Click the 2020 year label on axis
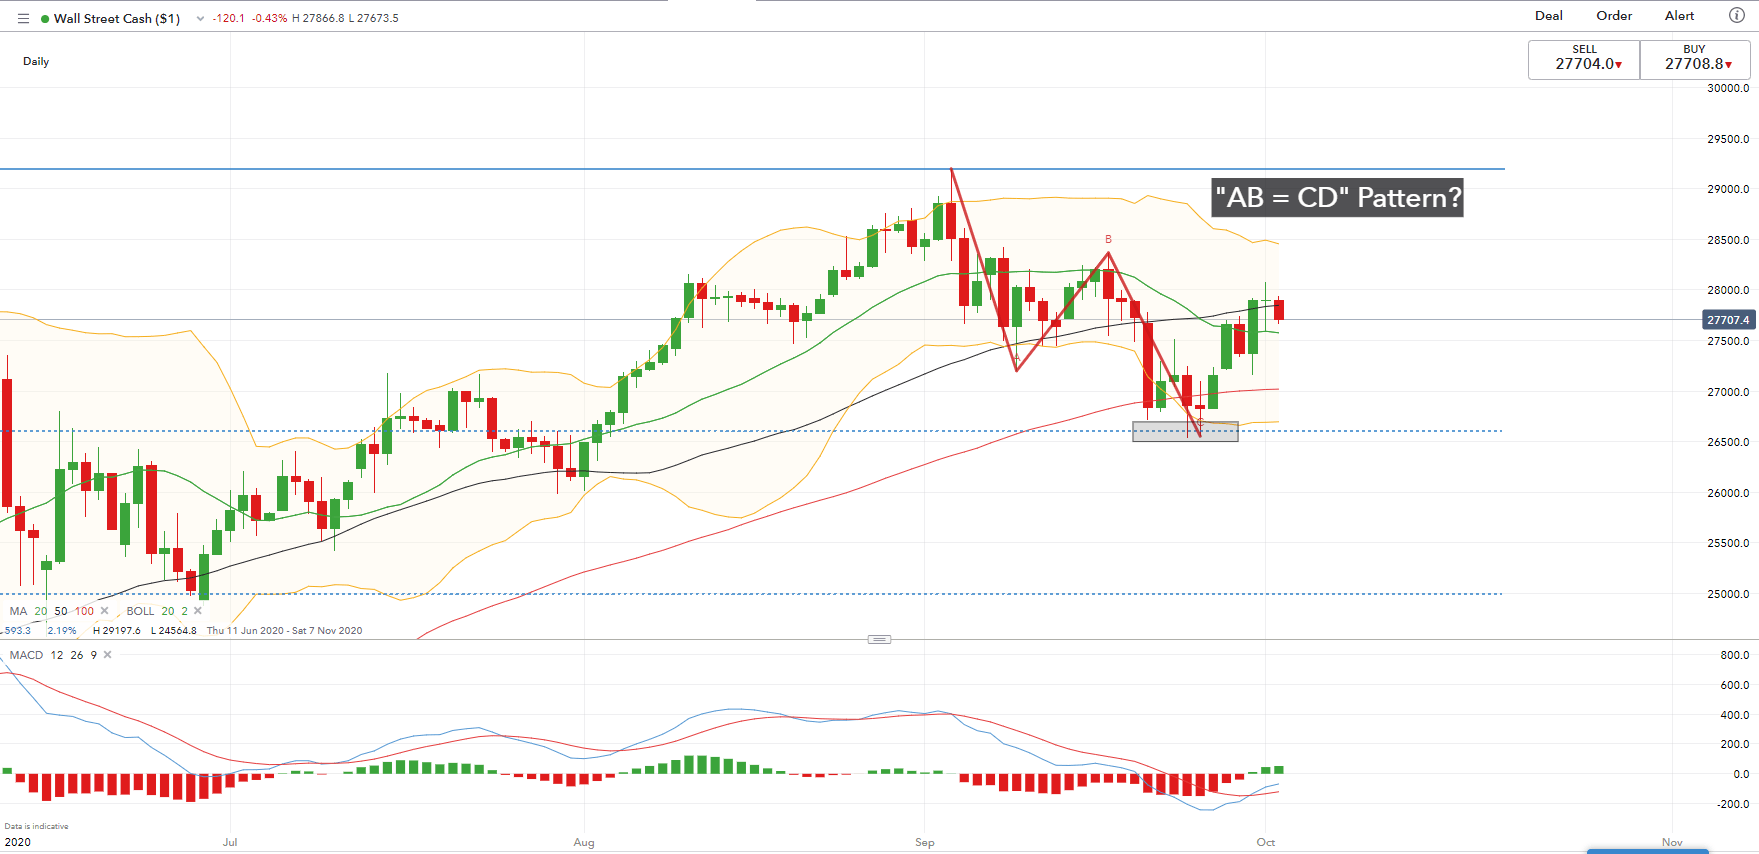This screenshot has width=1759, height=854. click(18, 842)
